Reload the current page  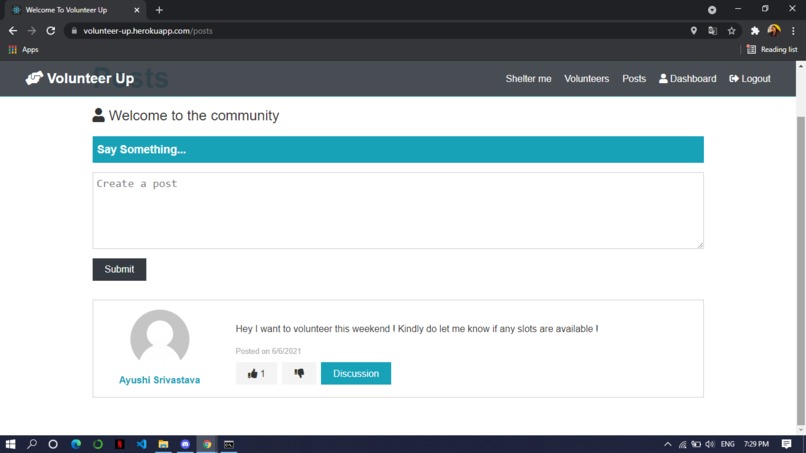50,31
